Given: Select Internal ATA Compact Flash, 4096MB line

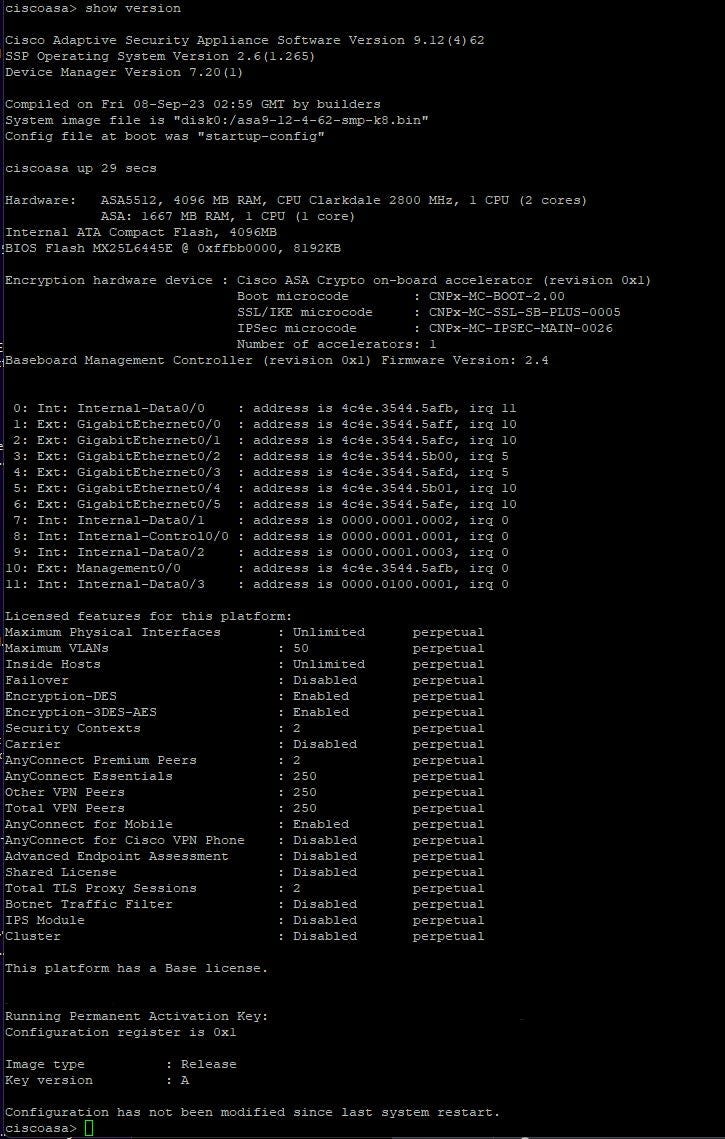Looking at the screenshot, I should 141,232.
